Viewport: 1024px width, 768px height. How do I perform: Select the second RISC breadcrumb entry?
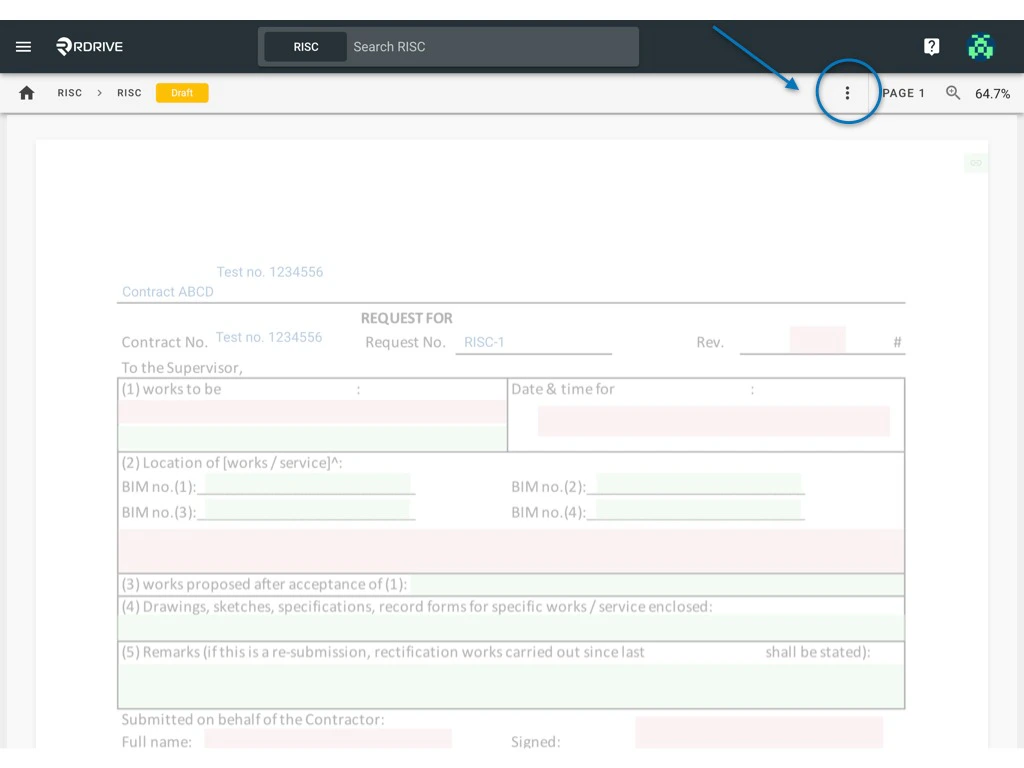point(129,92)
